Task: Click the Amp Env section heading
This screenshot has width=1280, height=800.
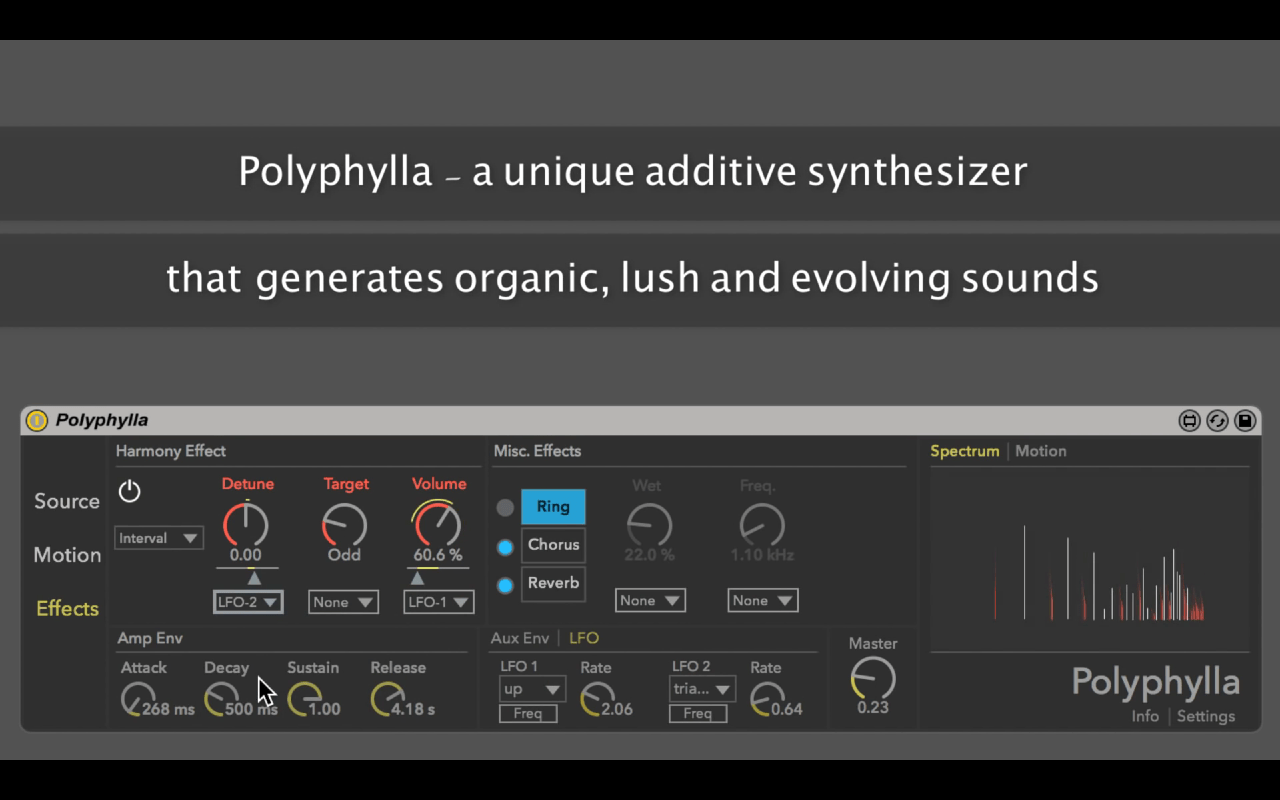Action: [150, 638]
